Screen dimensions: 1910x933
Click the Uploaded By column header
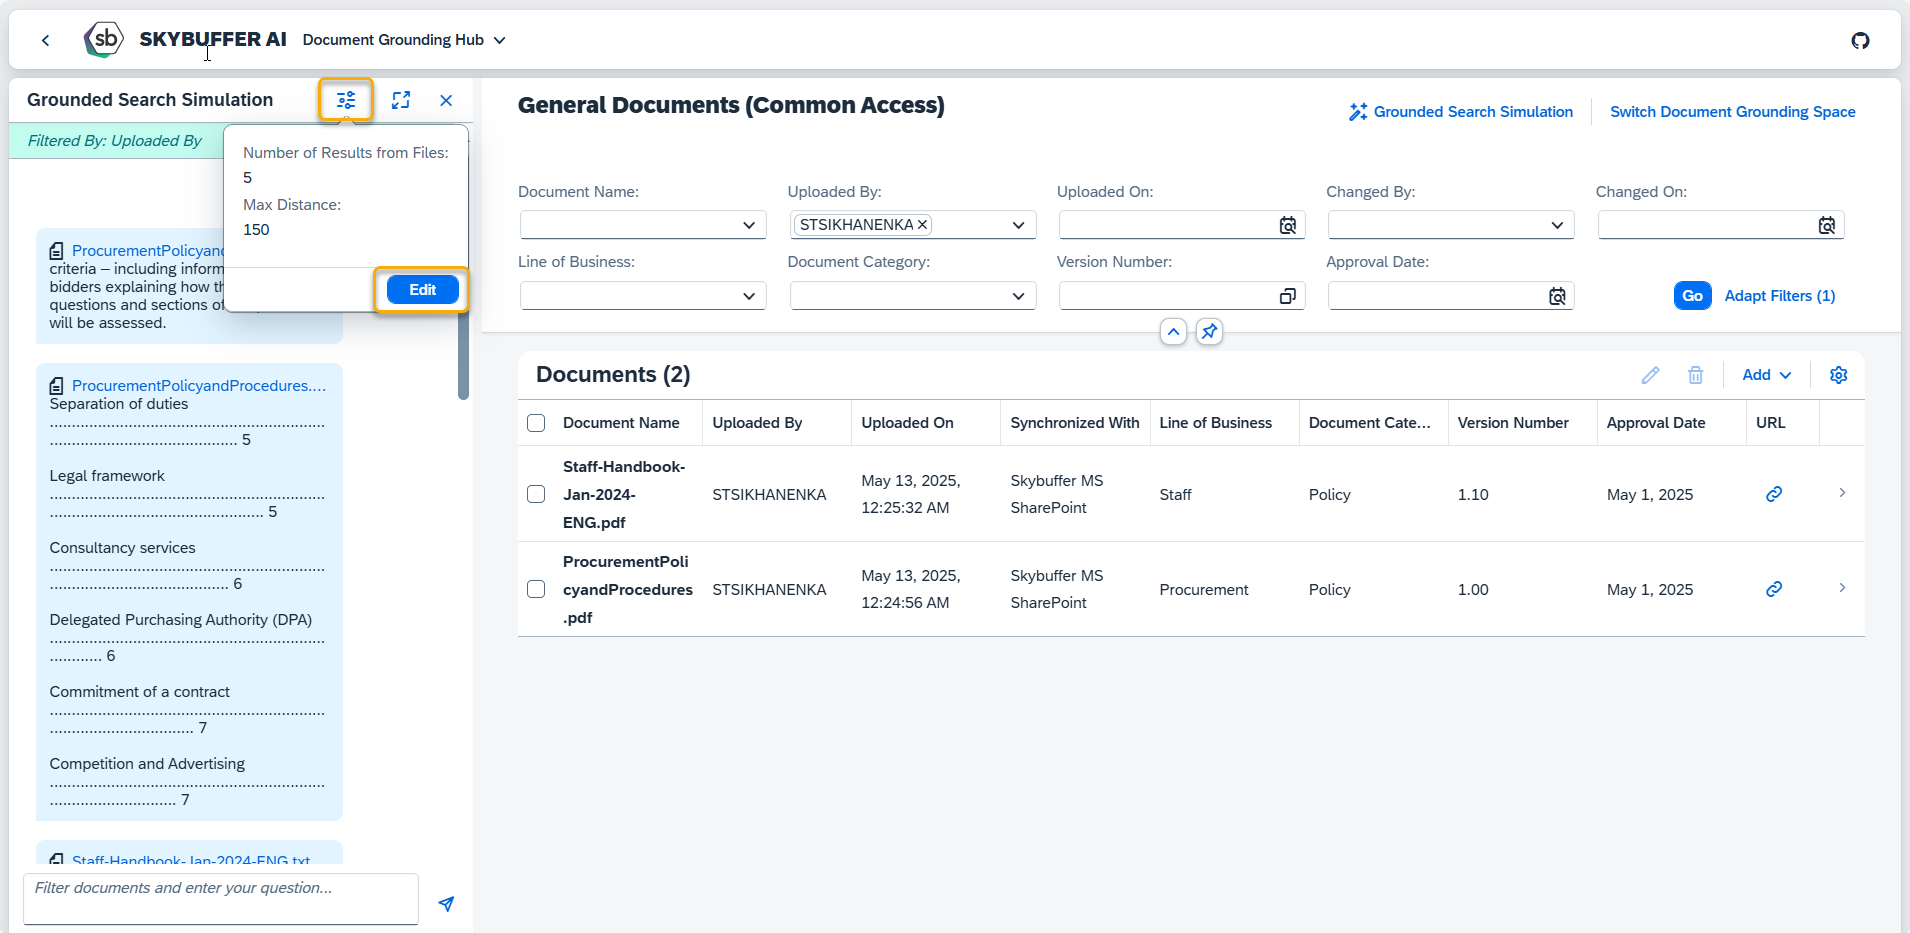click(757, 423)
